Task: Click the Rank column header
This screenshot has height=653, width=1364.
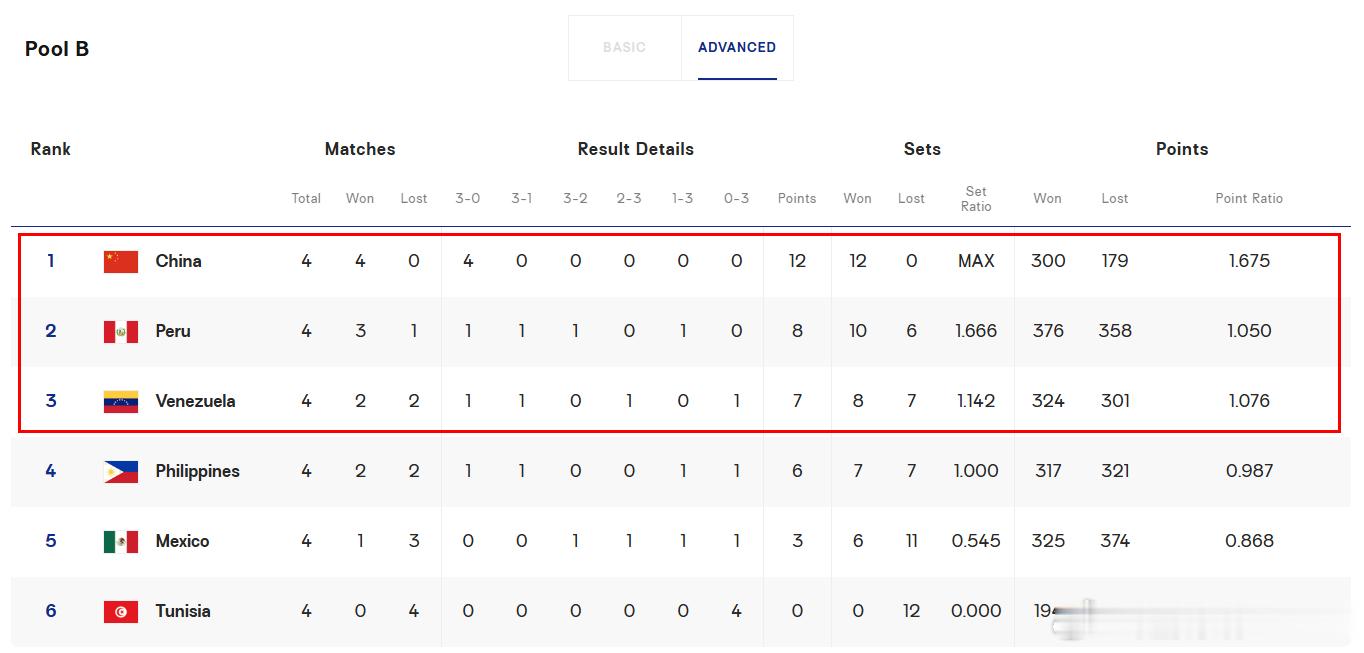Action: click(x=51, y=149)
